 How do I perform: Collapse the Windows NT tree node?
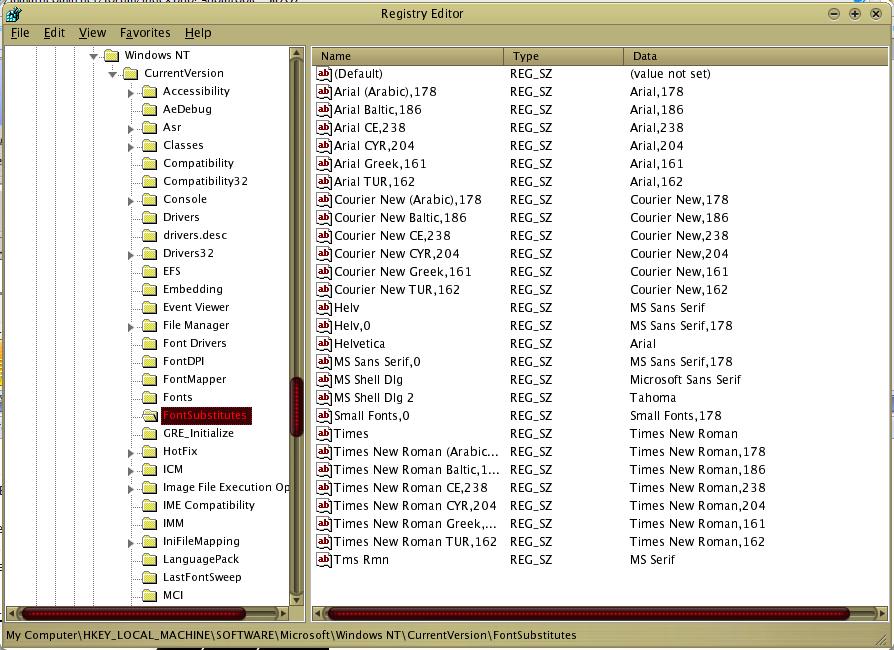point(93,56)
